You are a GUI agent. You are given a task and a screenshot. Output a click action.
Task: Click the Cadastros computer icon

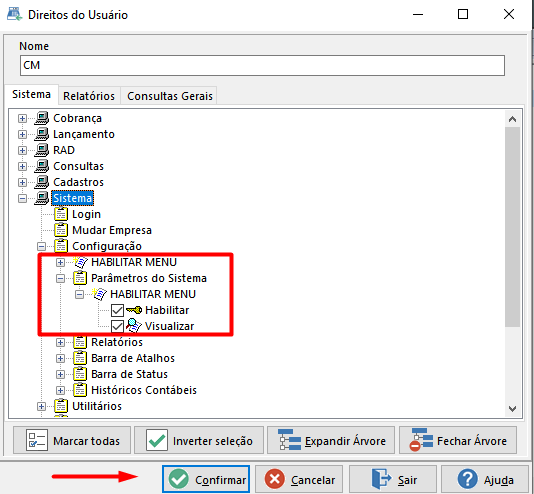pyautogui.click(x=42, y=182)
